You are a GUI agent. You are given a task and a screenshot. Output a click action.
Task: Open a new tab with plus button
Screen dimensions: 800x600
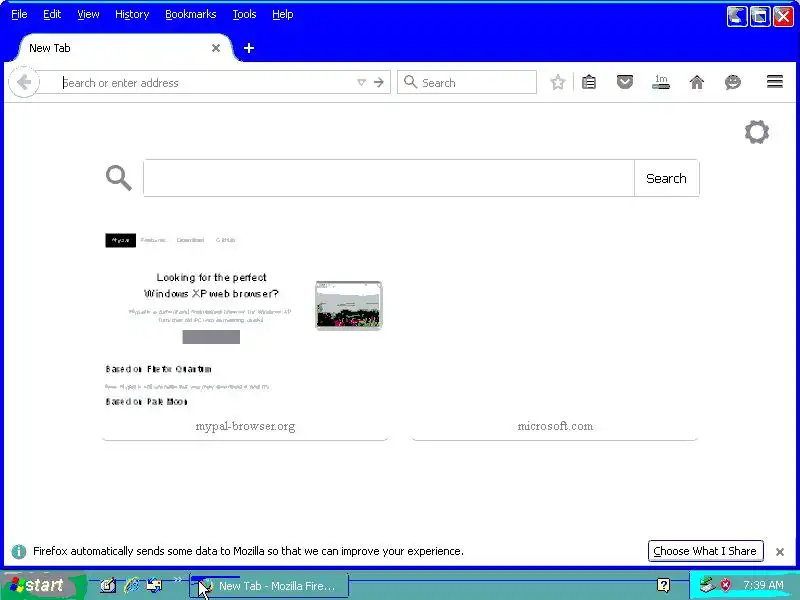pos(248,48)
